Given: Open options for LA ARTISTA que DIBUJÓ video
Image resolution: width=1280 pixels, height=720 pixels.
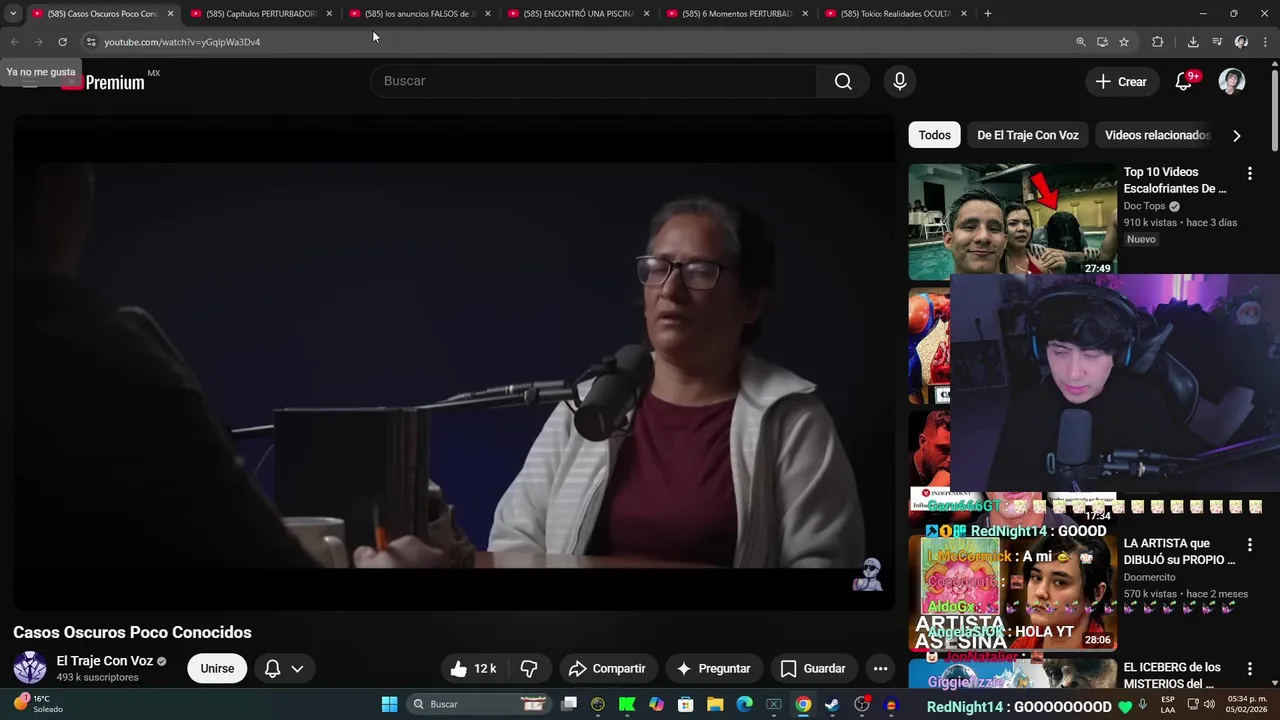Looking at the screenshot, I should (1249, 545).
